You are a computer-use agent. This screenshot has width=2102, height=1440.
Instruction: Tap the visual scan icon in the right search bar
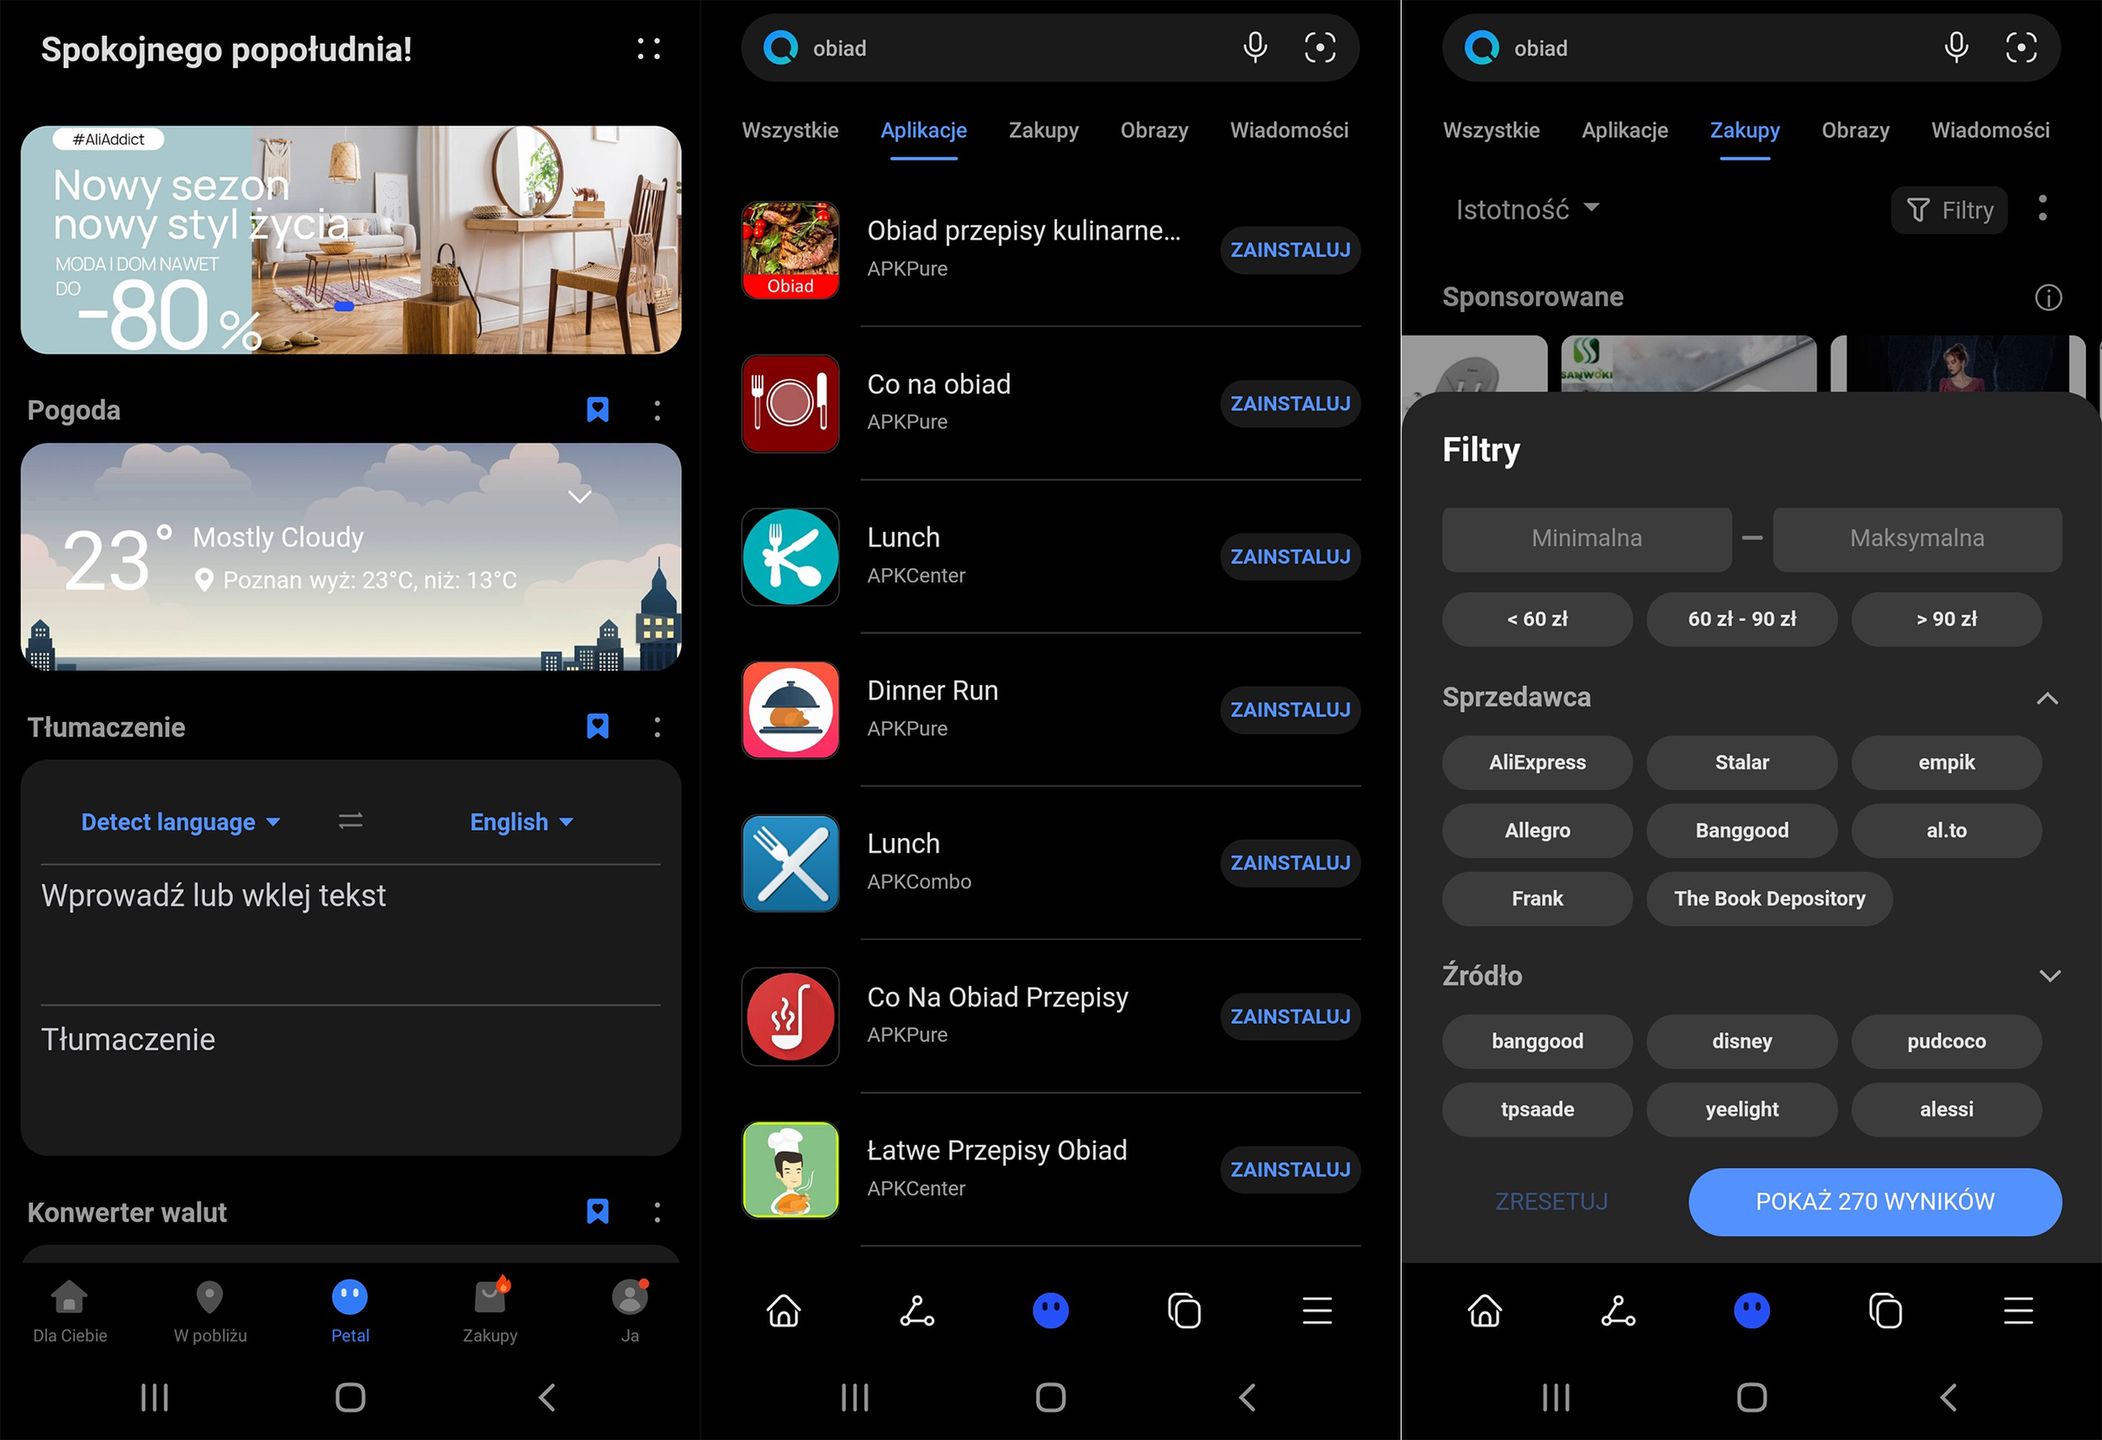(x=2021, y=47)
